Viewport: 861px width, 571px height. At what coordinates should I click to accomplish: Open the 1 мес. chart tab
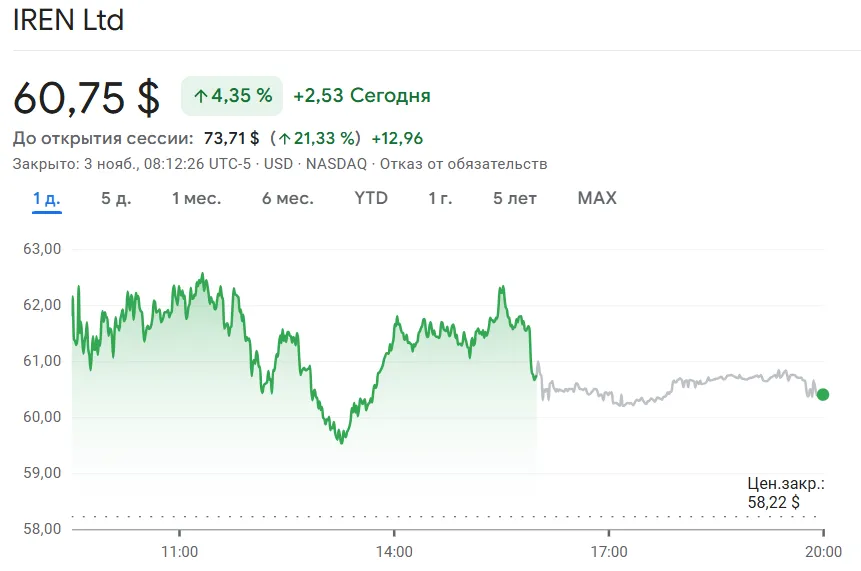click(196, 198)
